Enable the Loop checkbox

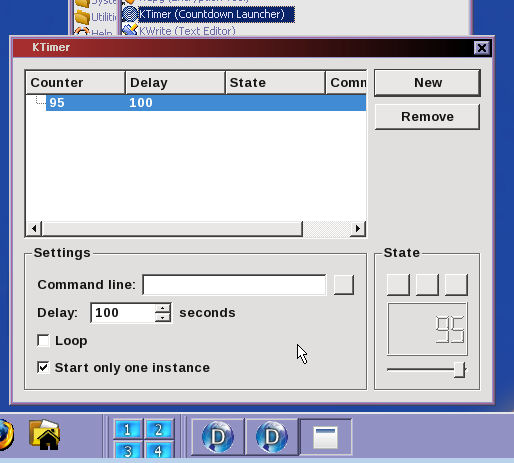[x=43, y=341]
